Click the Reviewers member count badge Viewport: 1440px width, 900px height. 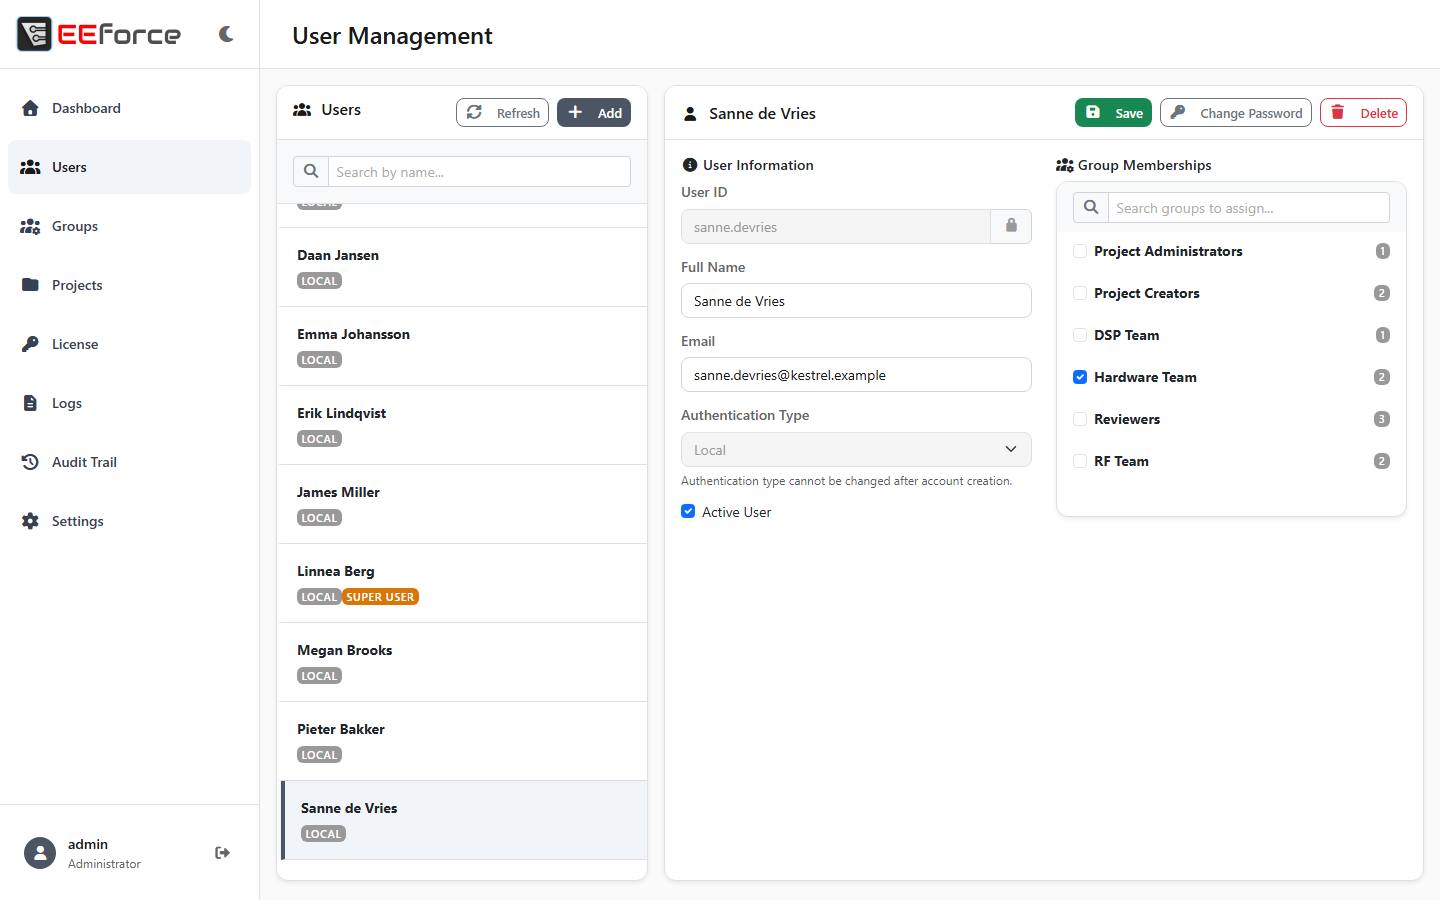[x=1382, y=419]
